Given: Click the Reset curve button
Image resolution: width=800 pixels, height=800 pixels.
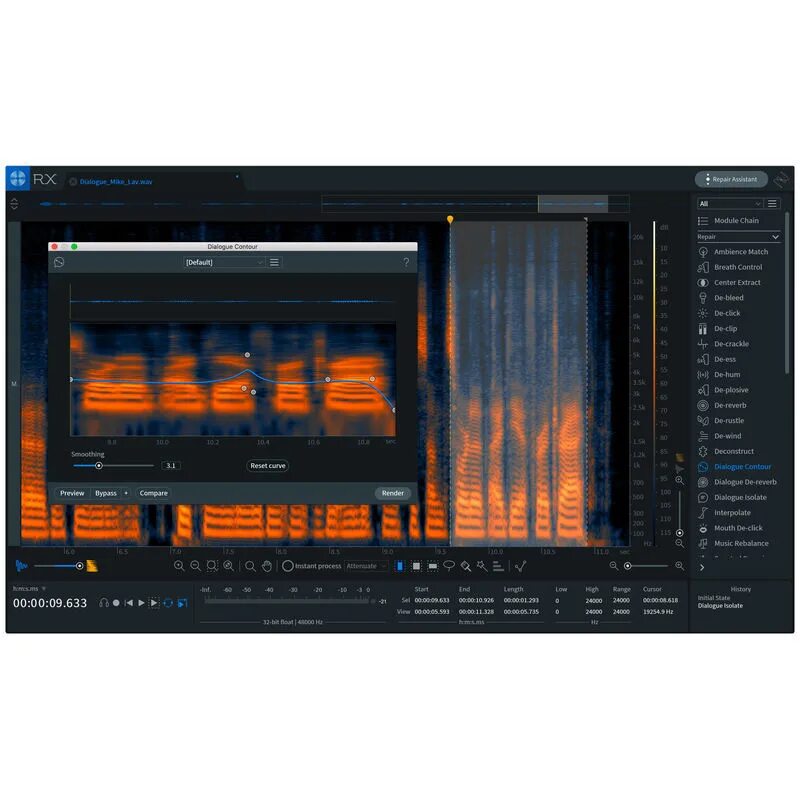Looking at the screenshot, I should point(267,465).
